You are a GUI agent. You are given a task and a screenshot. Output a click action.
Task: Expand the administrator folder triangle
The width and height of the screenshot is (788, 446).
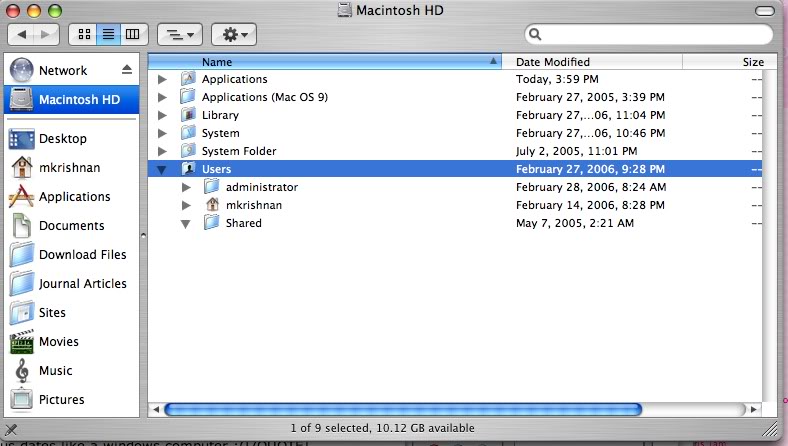[186, 188]
